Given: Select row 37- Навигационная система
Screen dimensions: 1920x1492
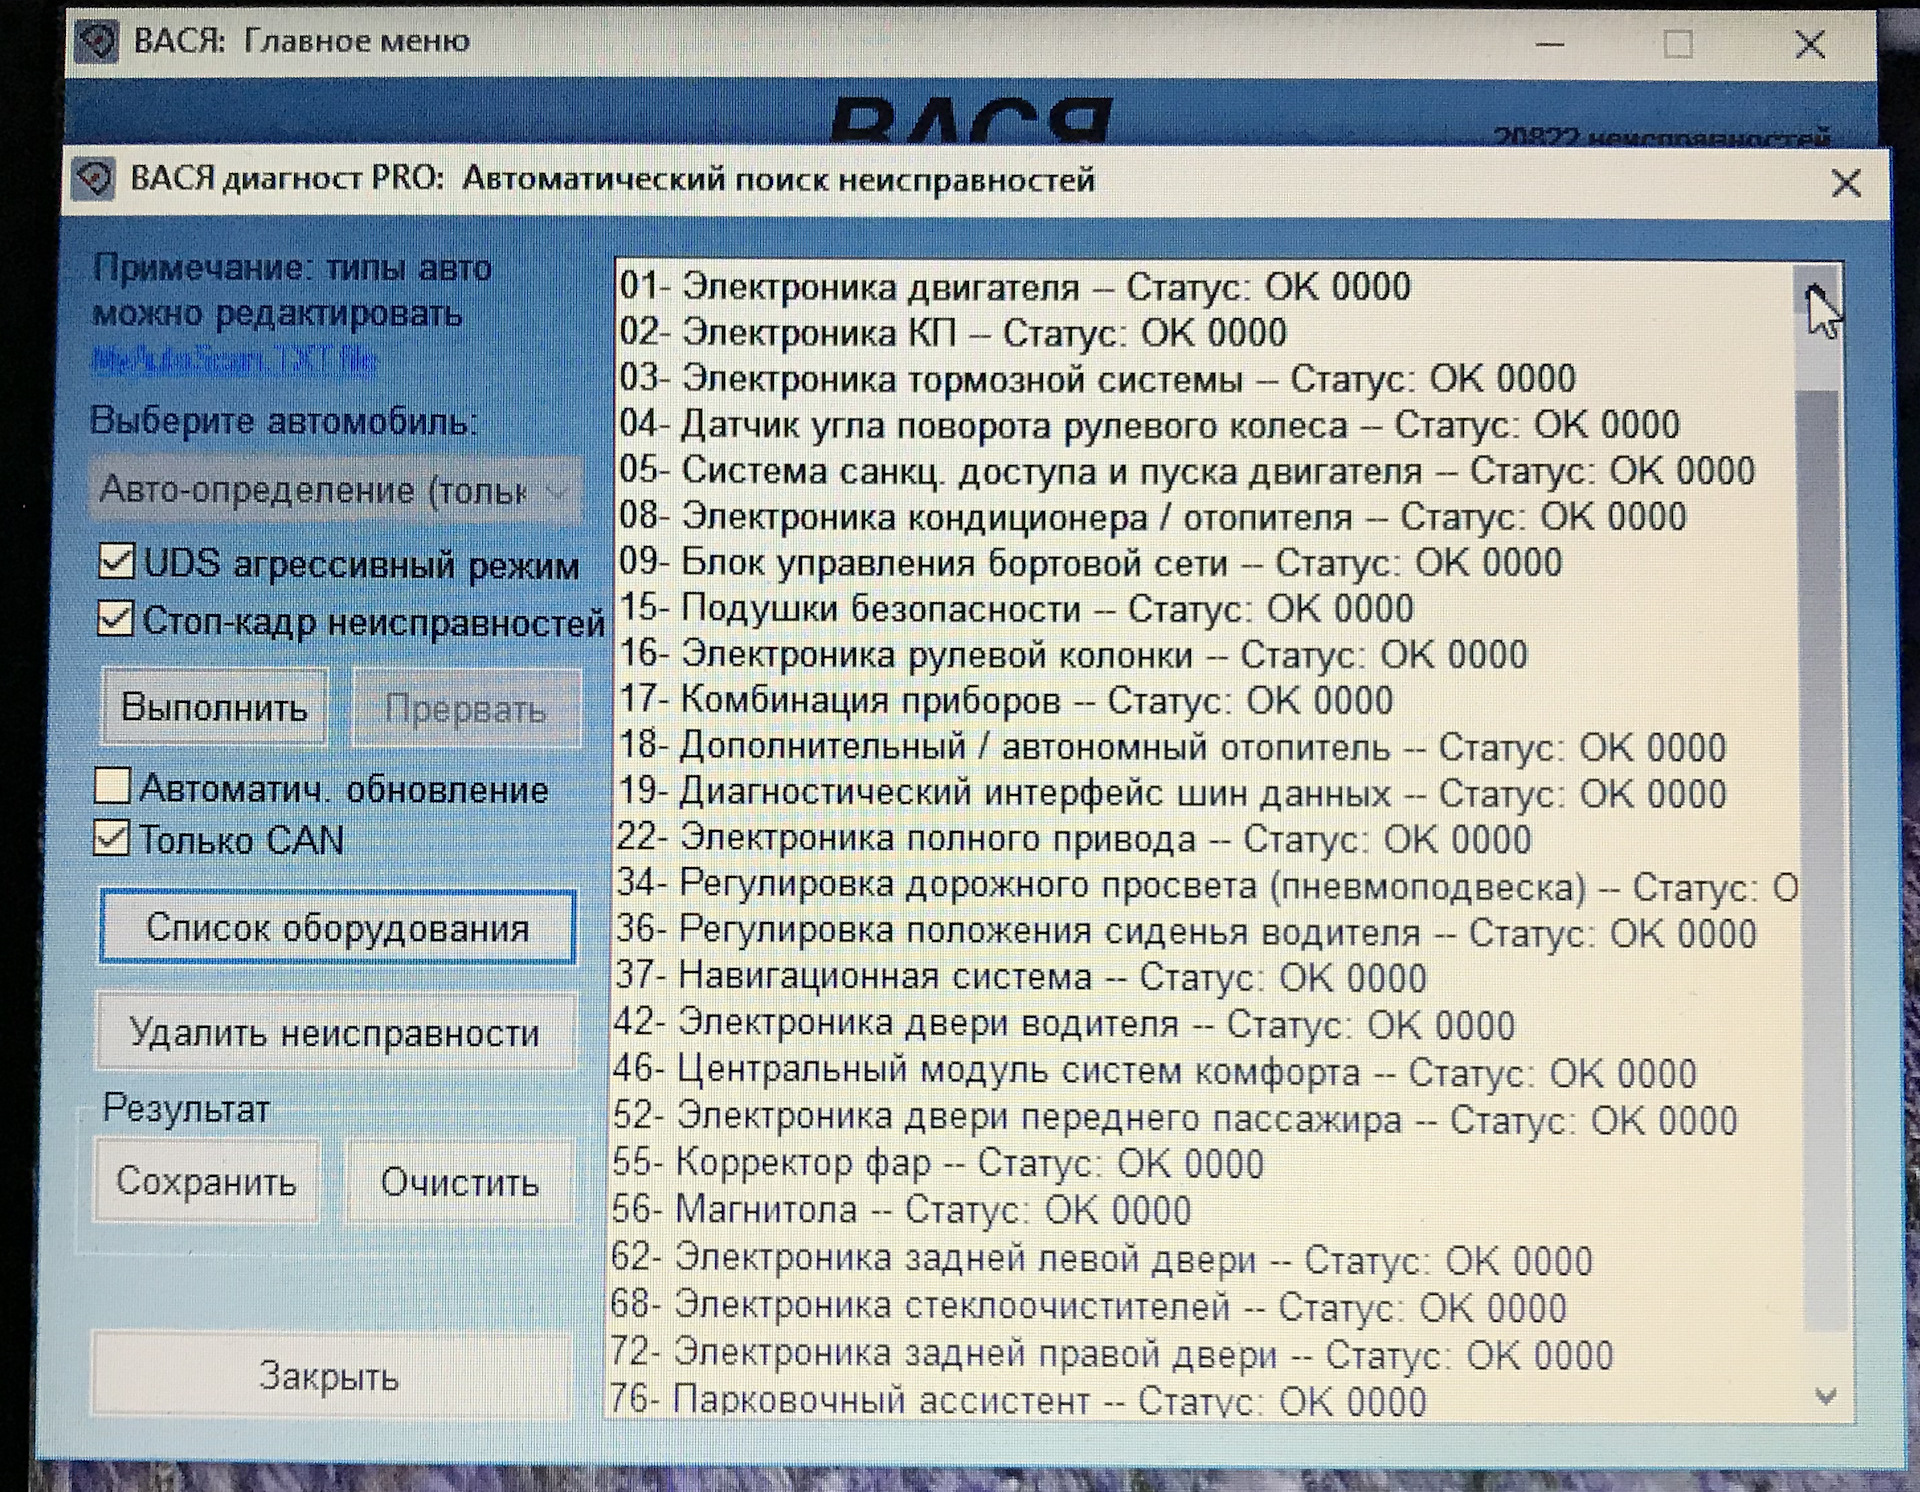Looking at the screenshot, I should pos(1021,976).
